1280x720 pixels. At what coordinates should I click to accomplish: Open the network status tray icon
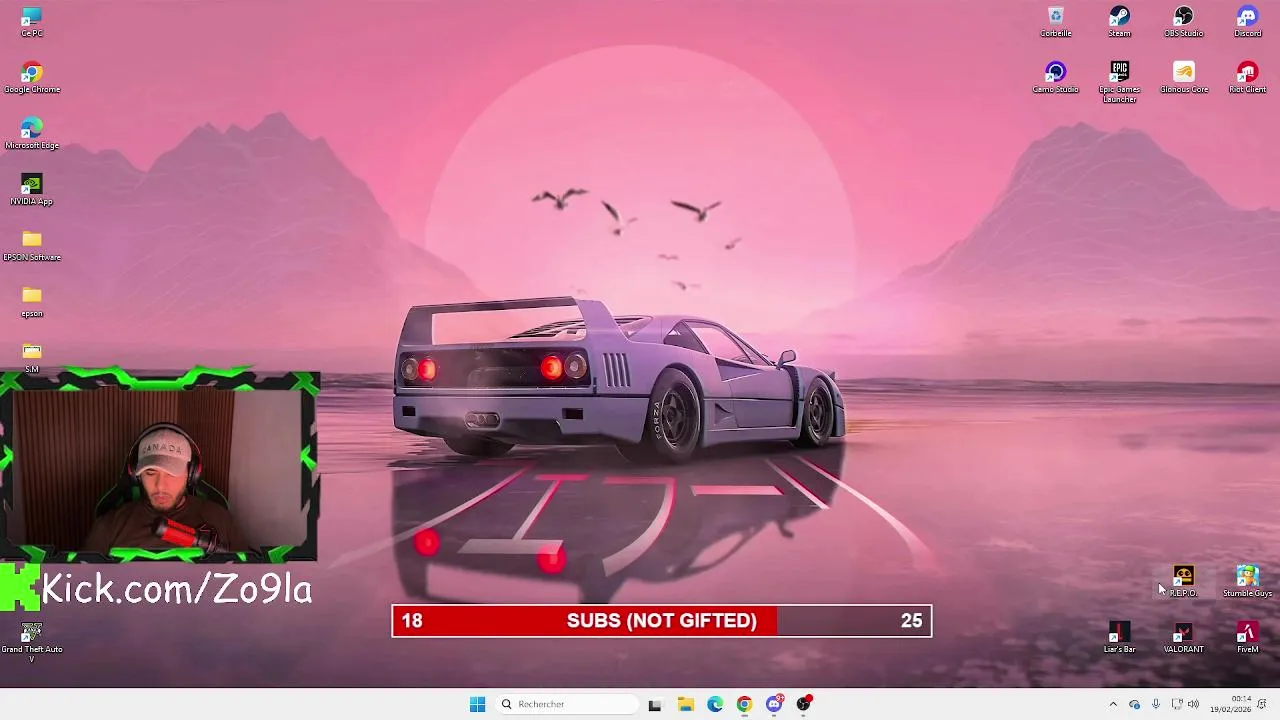point(1177,704)
